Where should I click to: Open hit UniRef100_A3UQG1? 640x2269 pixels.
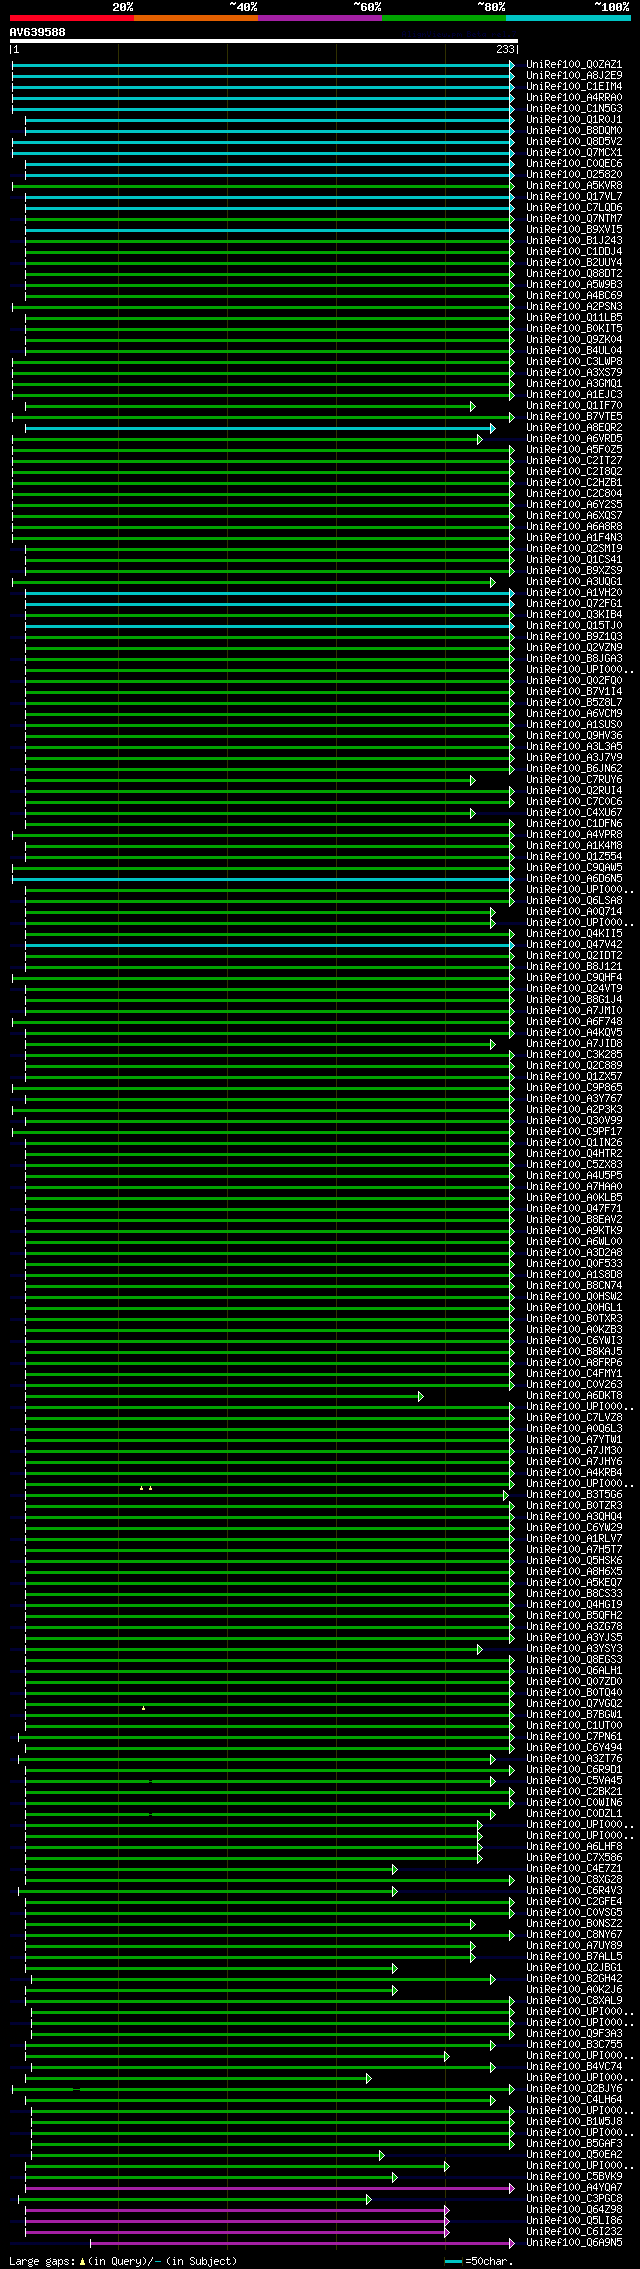tap(574, 581)
